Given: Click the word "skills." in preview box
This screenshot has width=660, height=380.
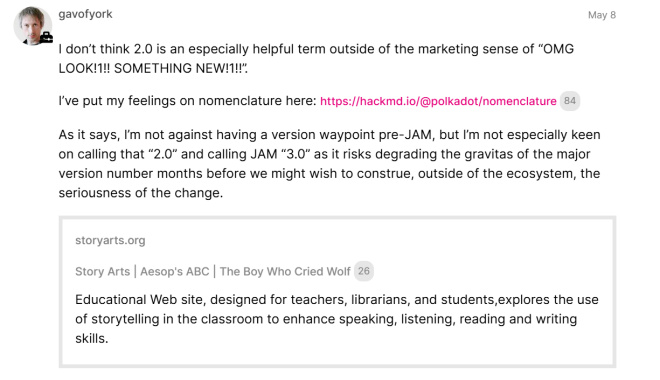Looking at the screenshot, I should (92, 338).
